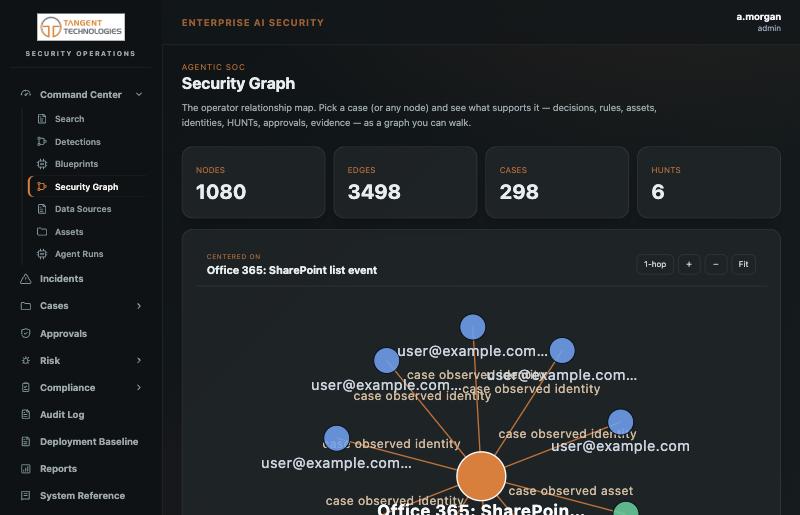This screenshot has width=800, height=515.
Task: Select the topmost blue user@example.com node
Action: click(472, 327)
